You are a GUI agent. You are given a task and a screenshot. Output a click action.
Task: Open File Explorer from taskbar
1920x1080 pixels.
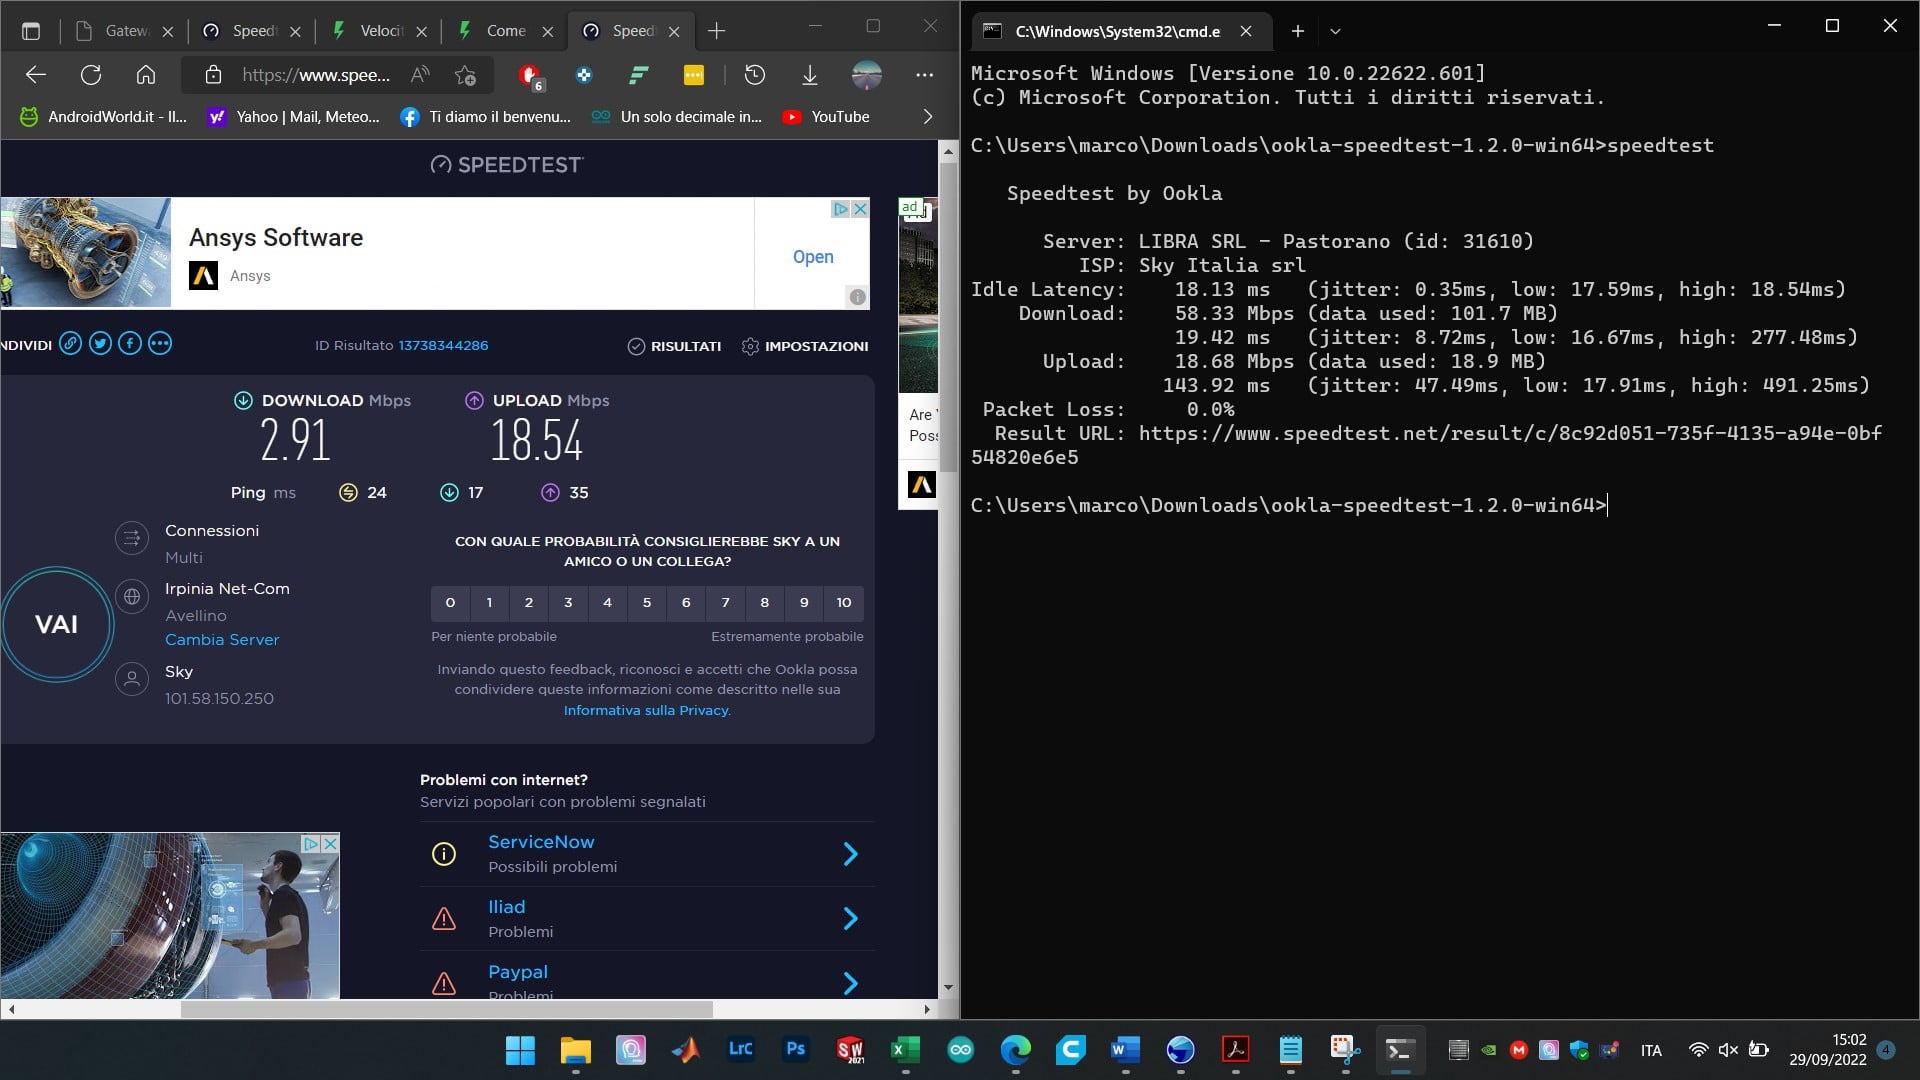[x=576, y=1050]
